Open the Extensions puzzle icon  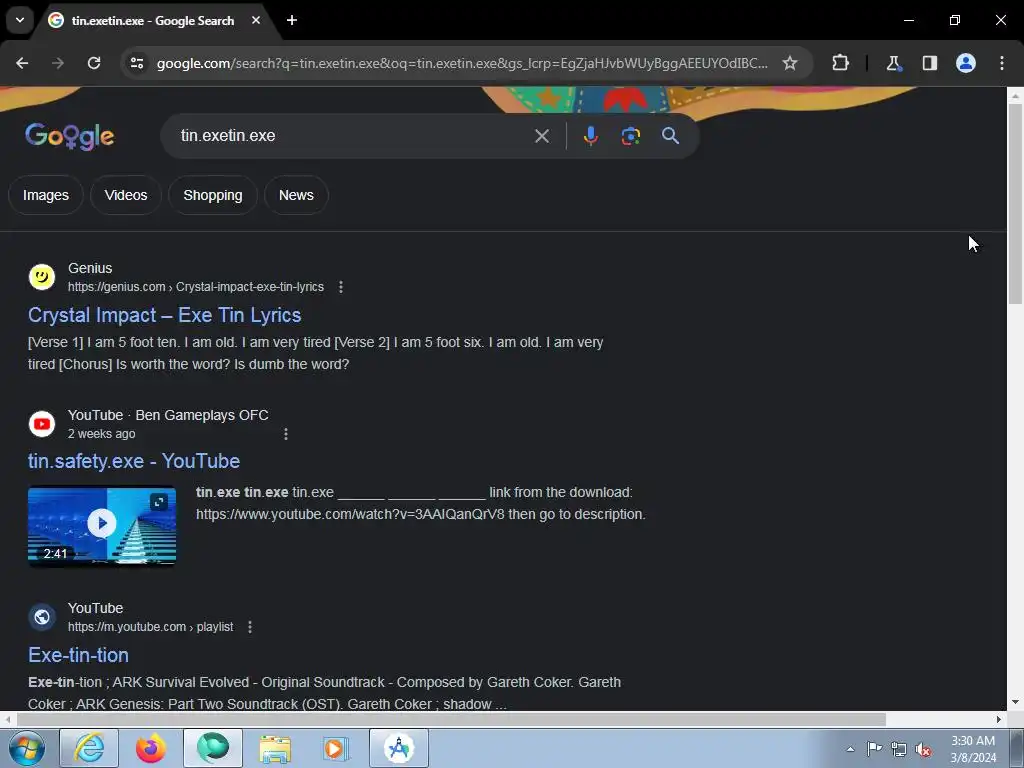[840, 63]
